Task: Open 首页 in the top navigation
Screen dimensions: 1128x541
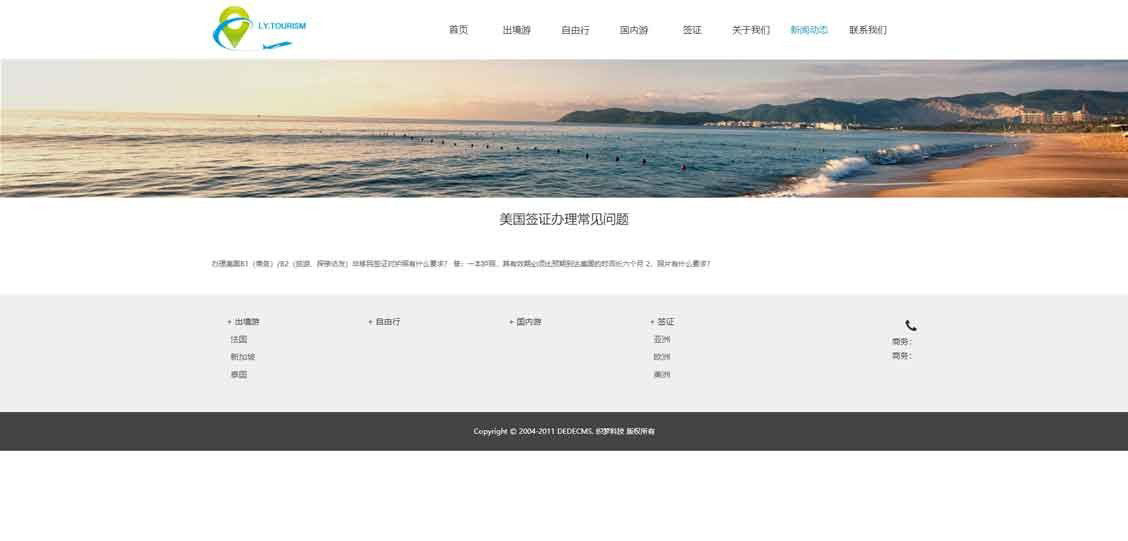Action: point(458,30)
